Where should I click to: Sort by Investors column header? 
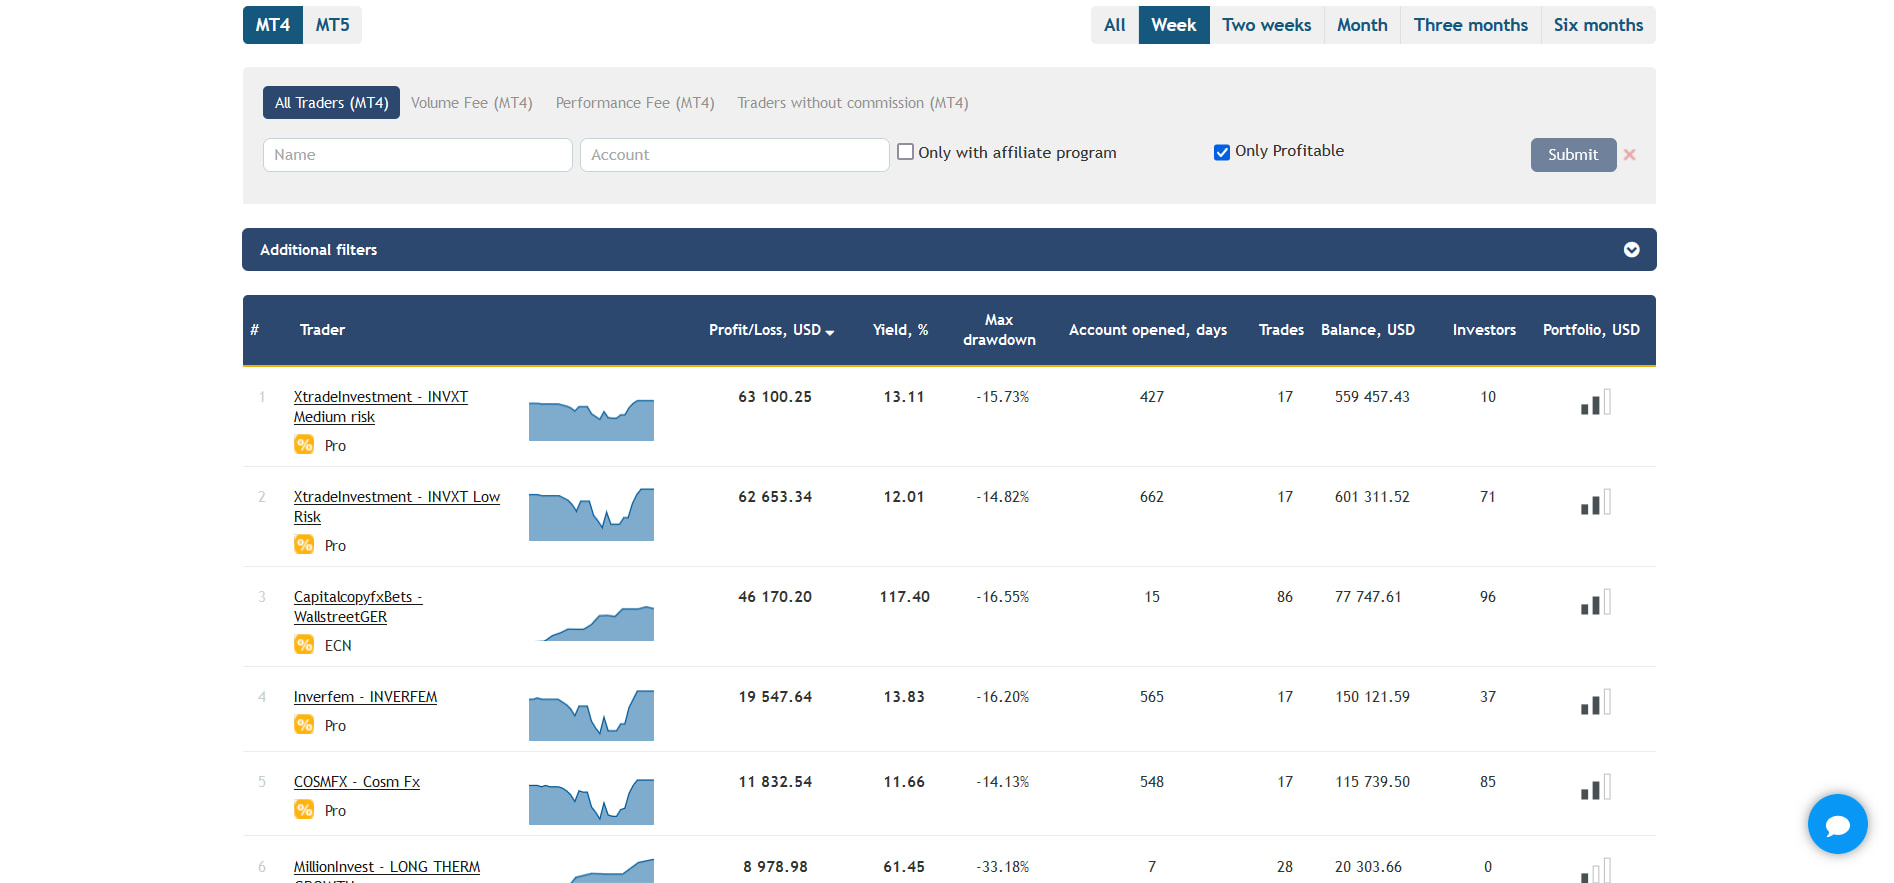(1484, 330)
